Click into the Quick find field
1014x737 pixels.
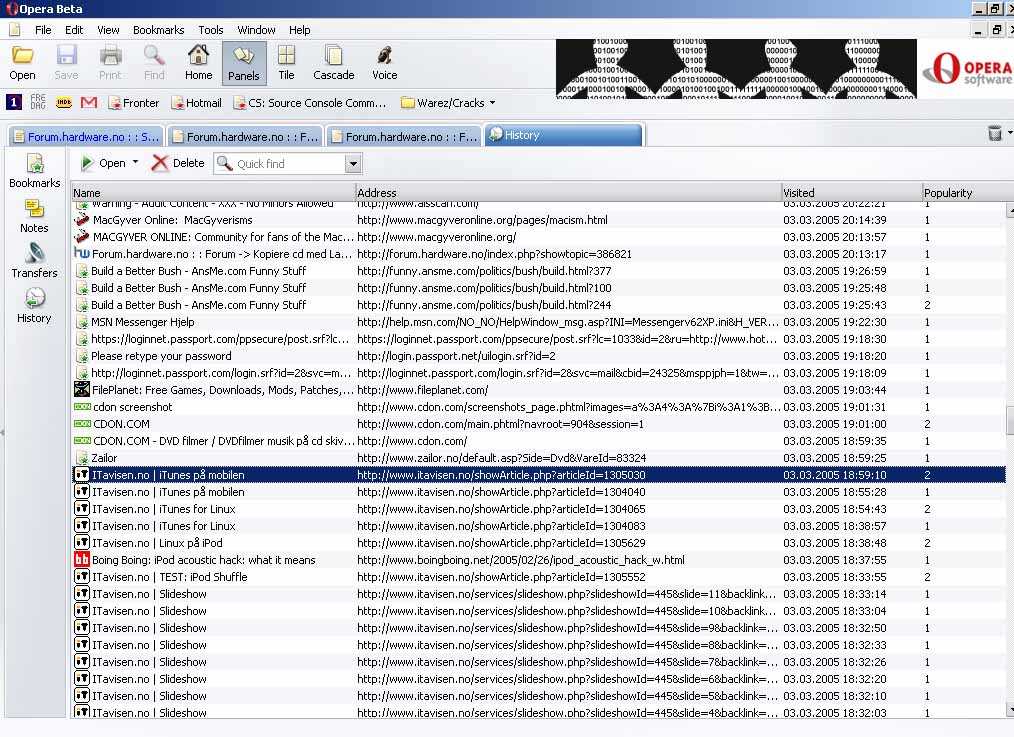coord(280,164)
